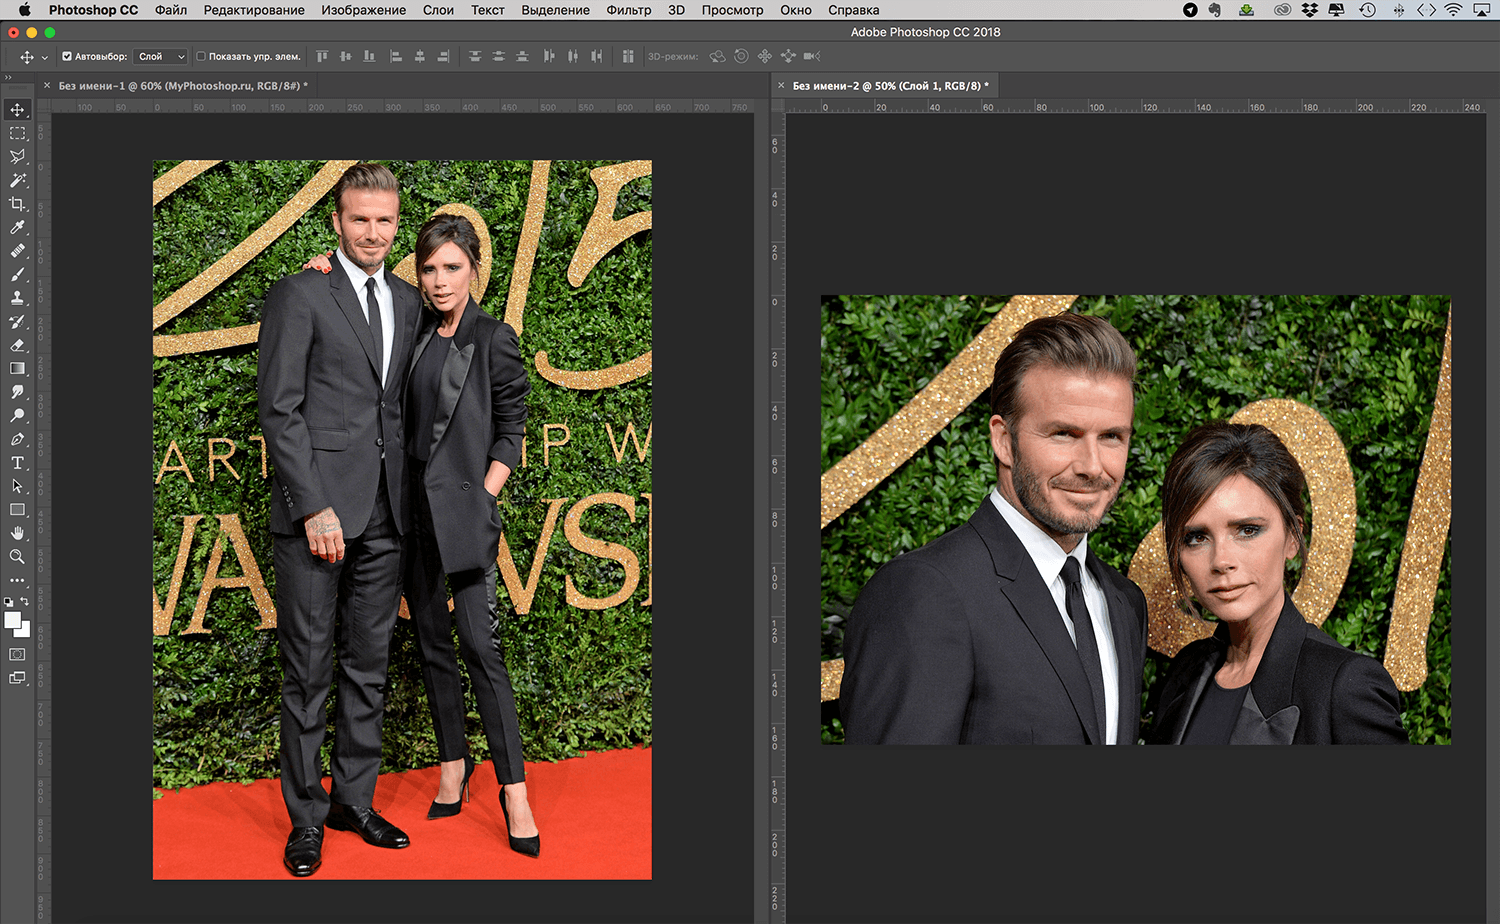Open the Слой auto-select dropdown
Image resolution: width=1500 pixels, height=924 pixels.
(161, 57)
